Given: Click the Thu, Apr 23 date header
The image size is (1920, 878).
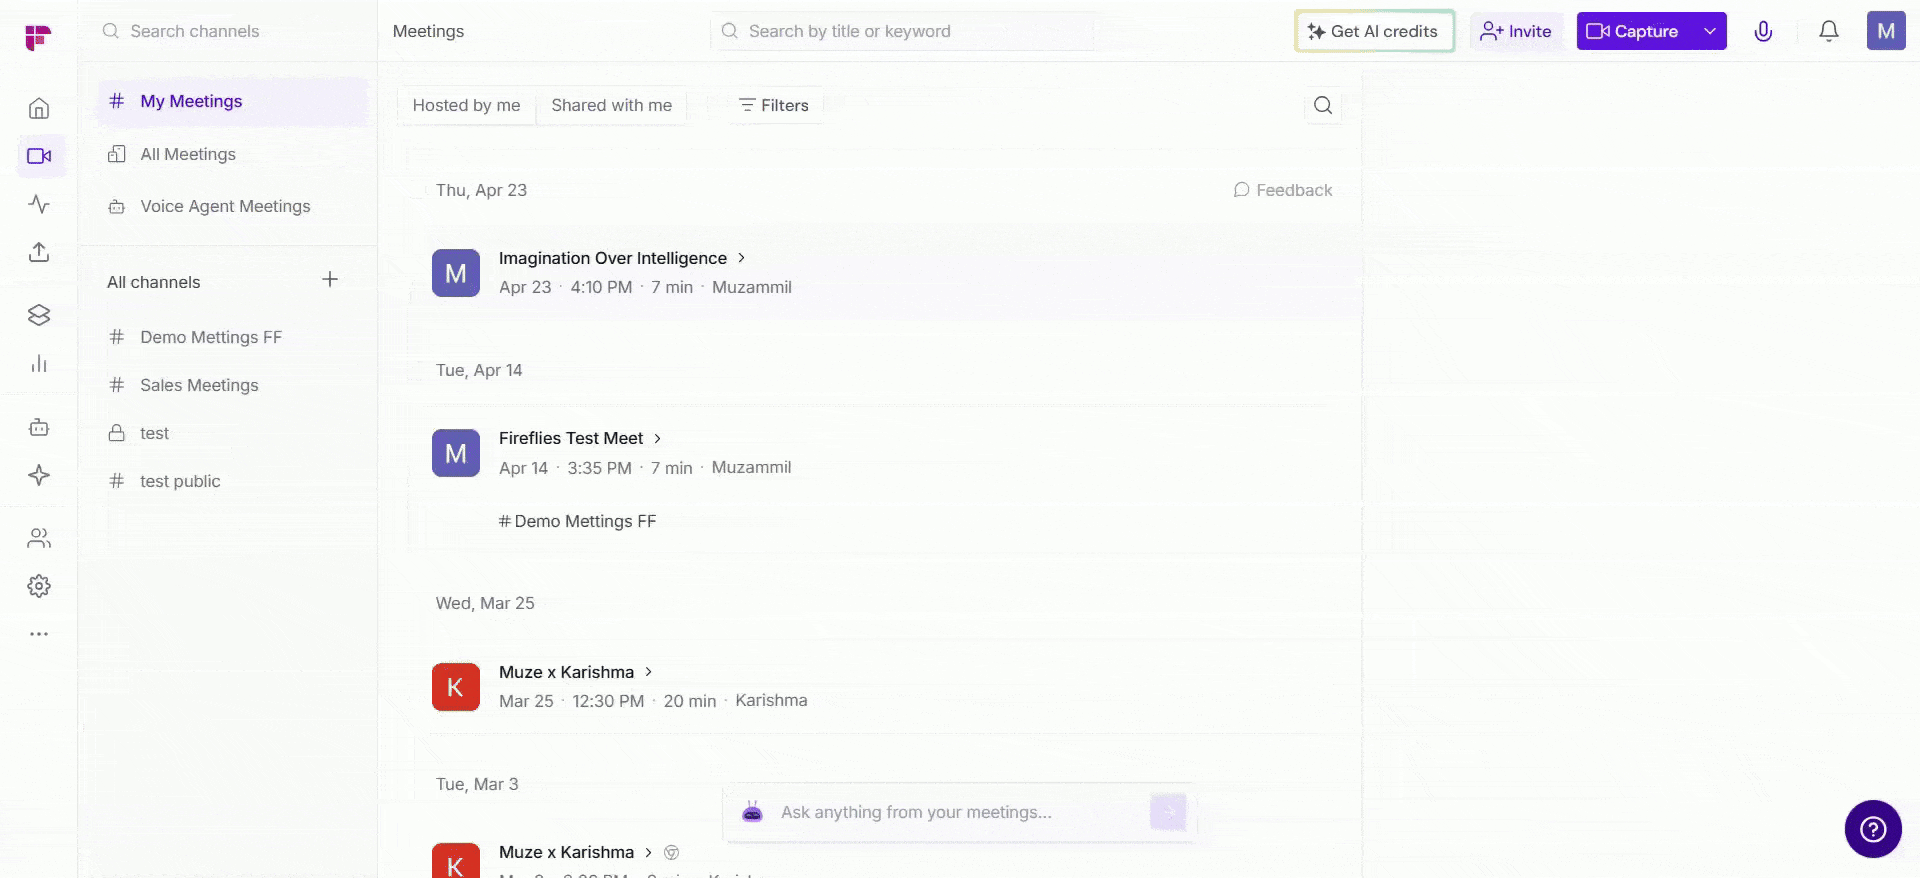Looking at the screenshot, I should [481, 190].
